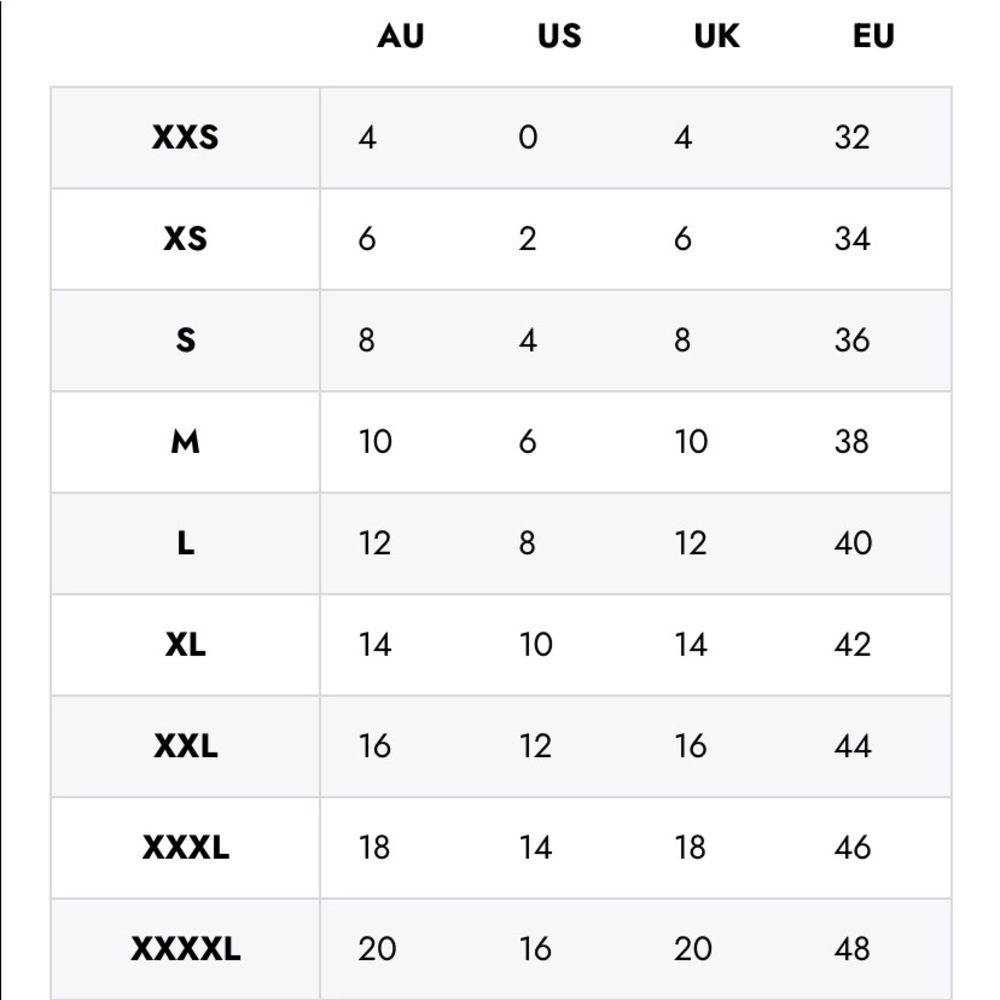Select the XXL size row label
The width and height of the screenshot is (1000, 1000).
[x=185, y=746]
